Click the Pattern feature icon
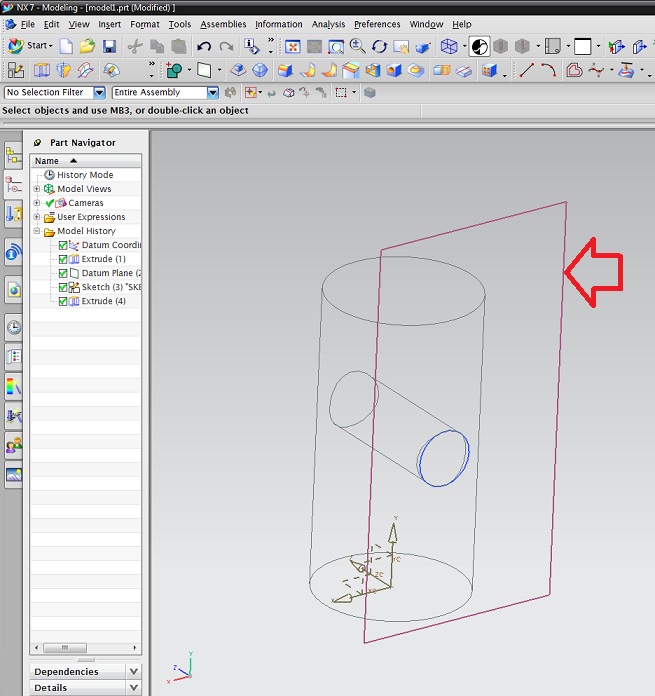The width and height of the screenshot is (655, 696). coord(489,70)
